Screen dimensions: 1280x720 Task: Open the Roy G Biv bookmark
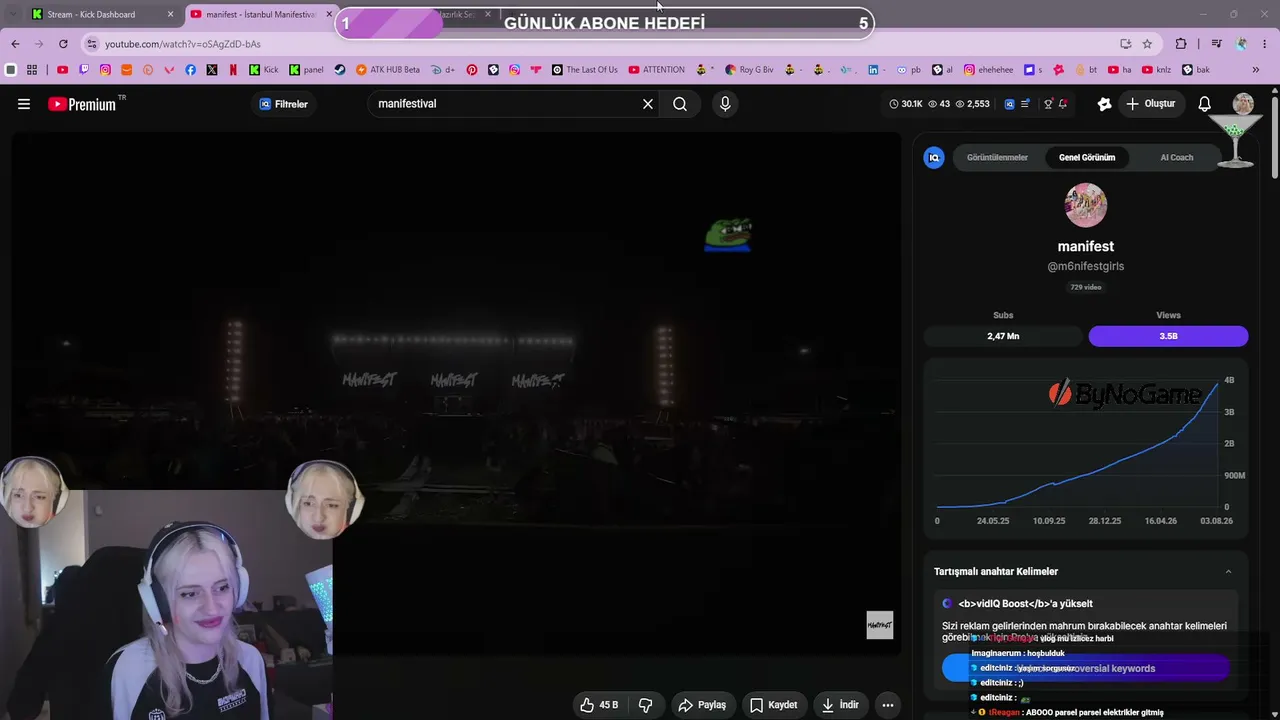pyautogui.click(x=749, y=70)
